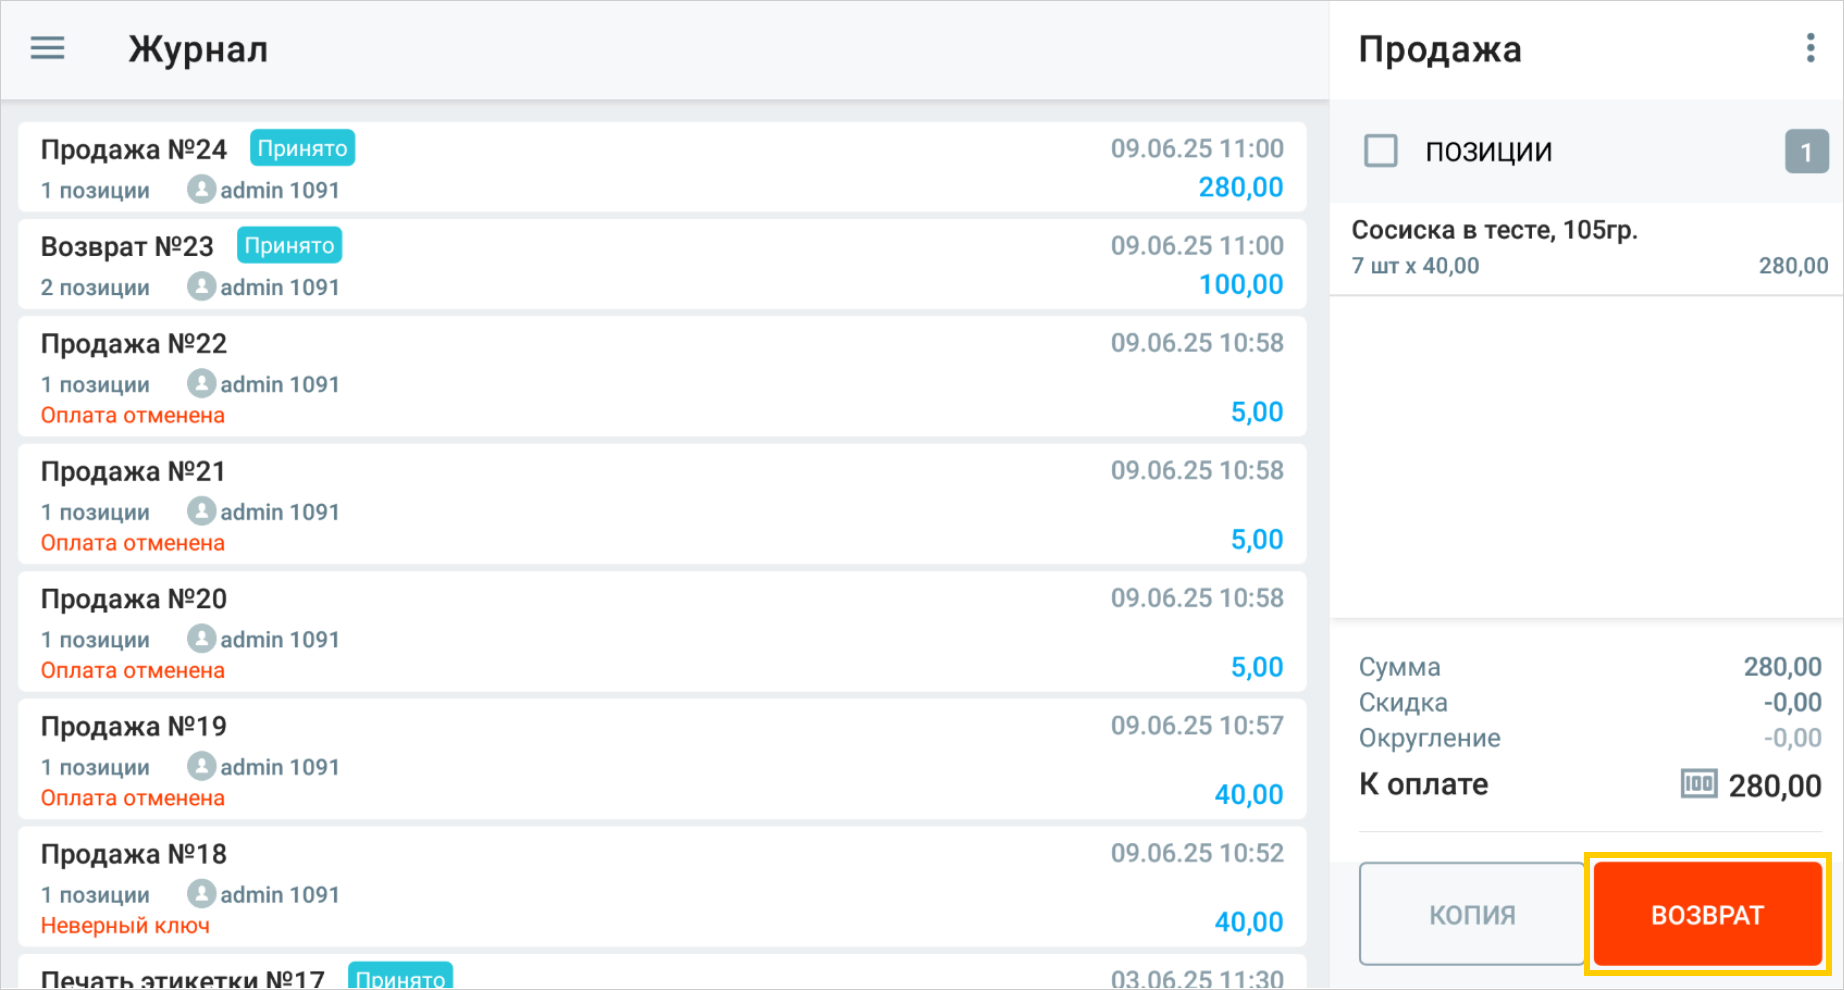Viewport: 1844px width, 990px height.
Task: Click user avatar icon in Продажа №24
Action: [201, 189]
